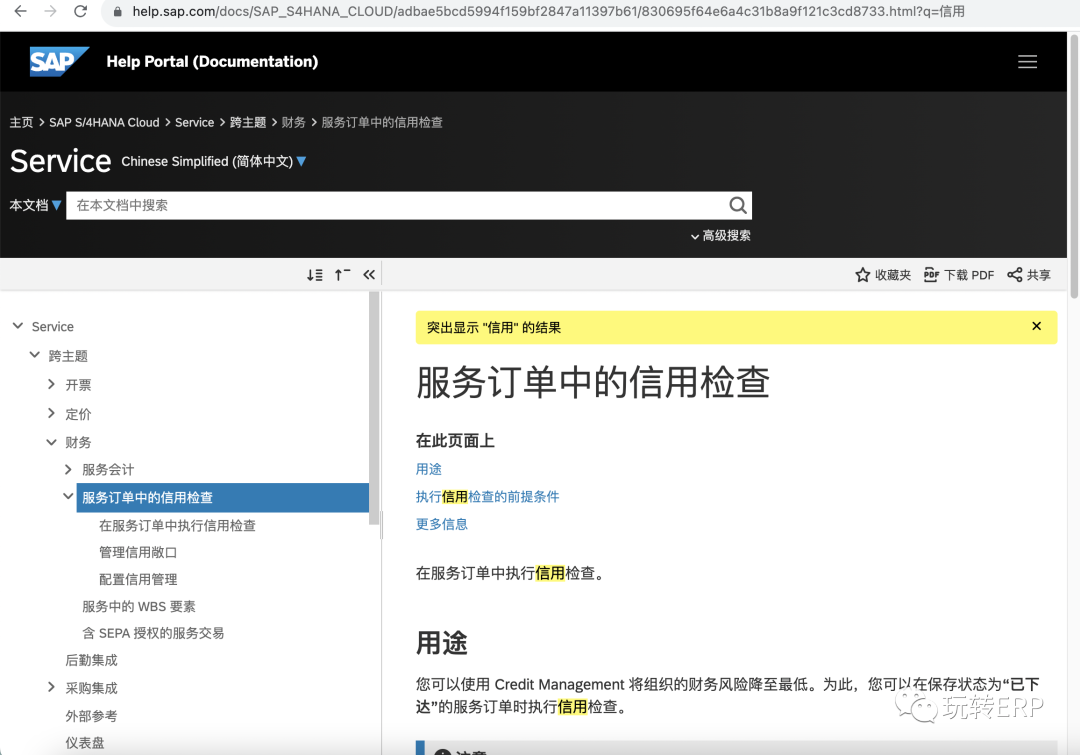This screenshot has width=1080, height=755.
Task: Click the 服务会计 tree label
Action: (107, 470)
